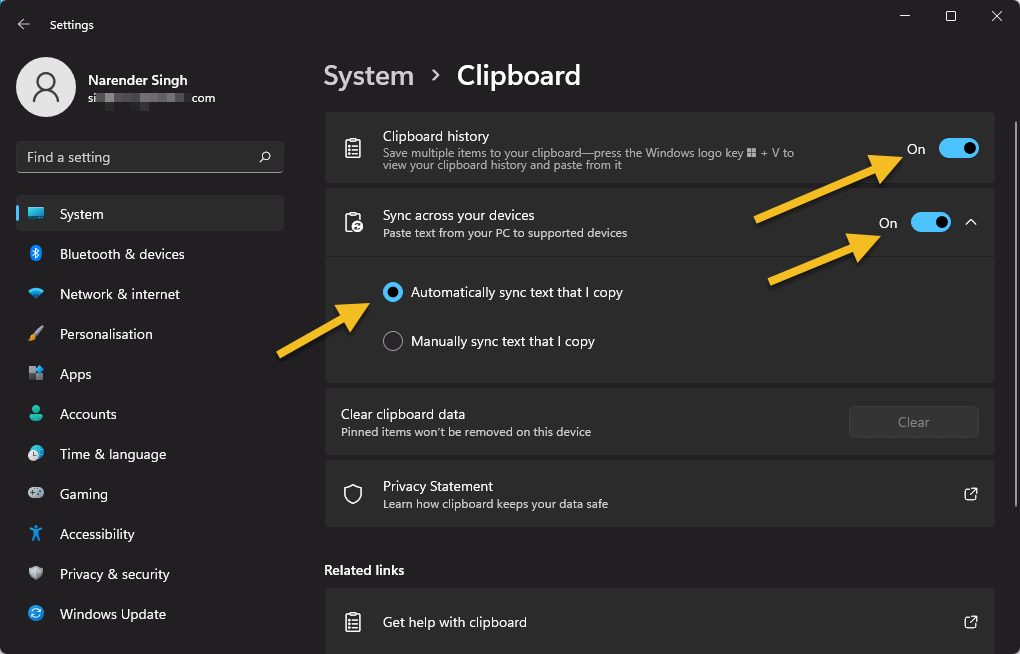Click the Settings window title text
Screen dimensions: 1020x654
[72, 25]
